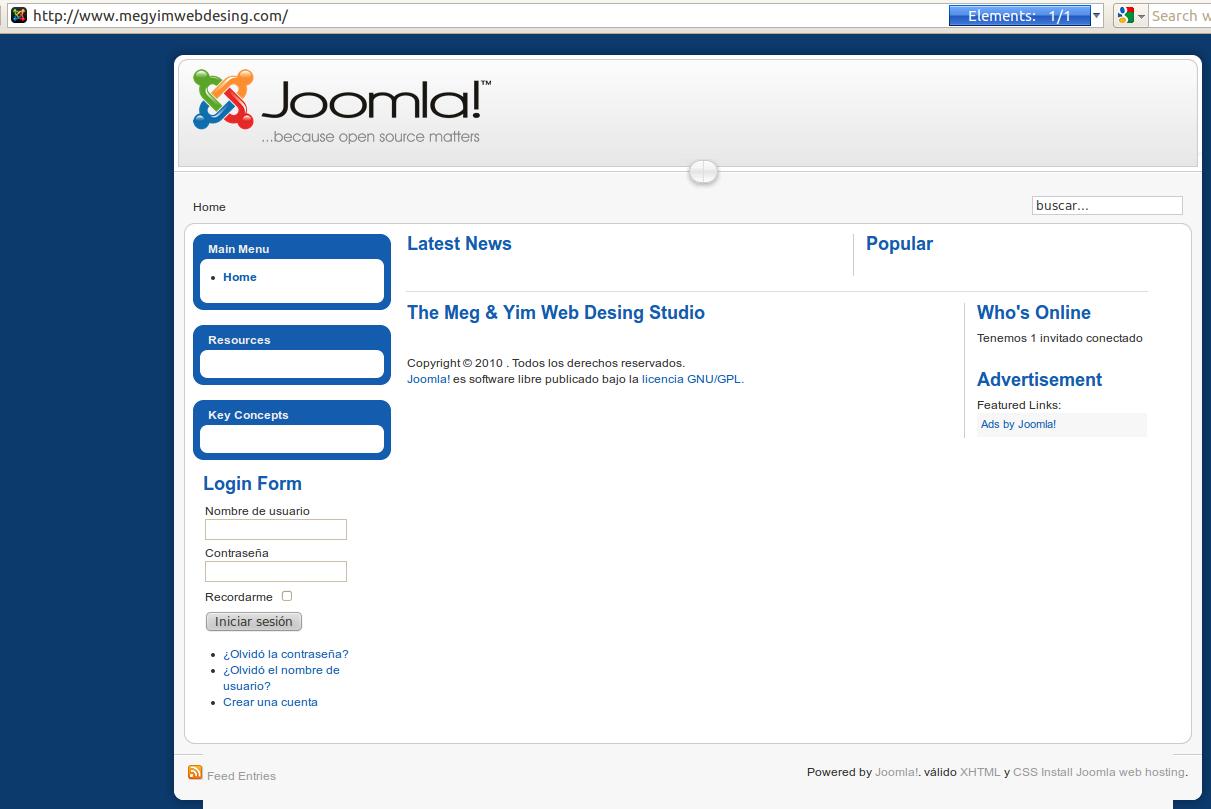Screen dimensions: 1211x809
Task: Open the licencia GNU/GPL link
Action: [692, 379]
